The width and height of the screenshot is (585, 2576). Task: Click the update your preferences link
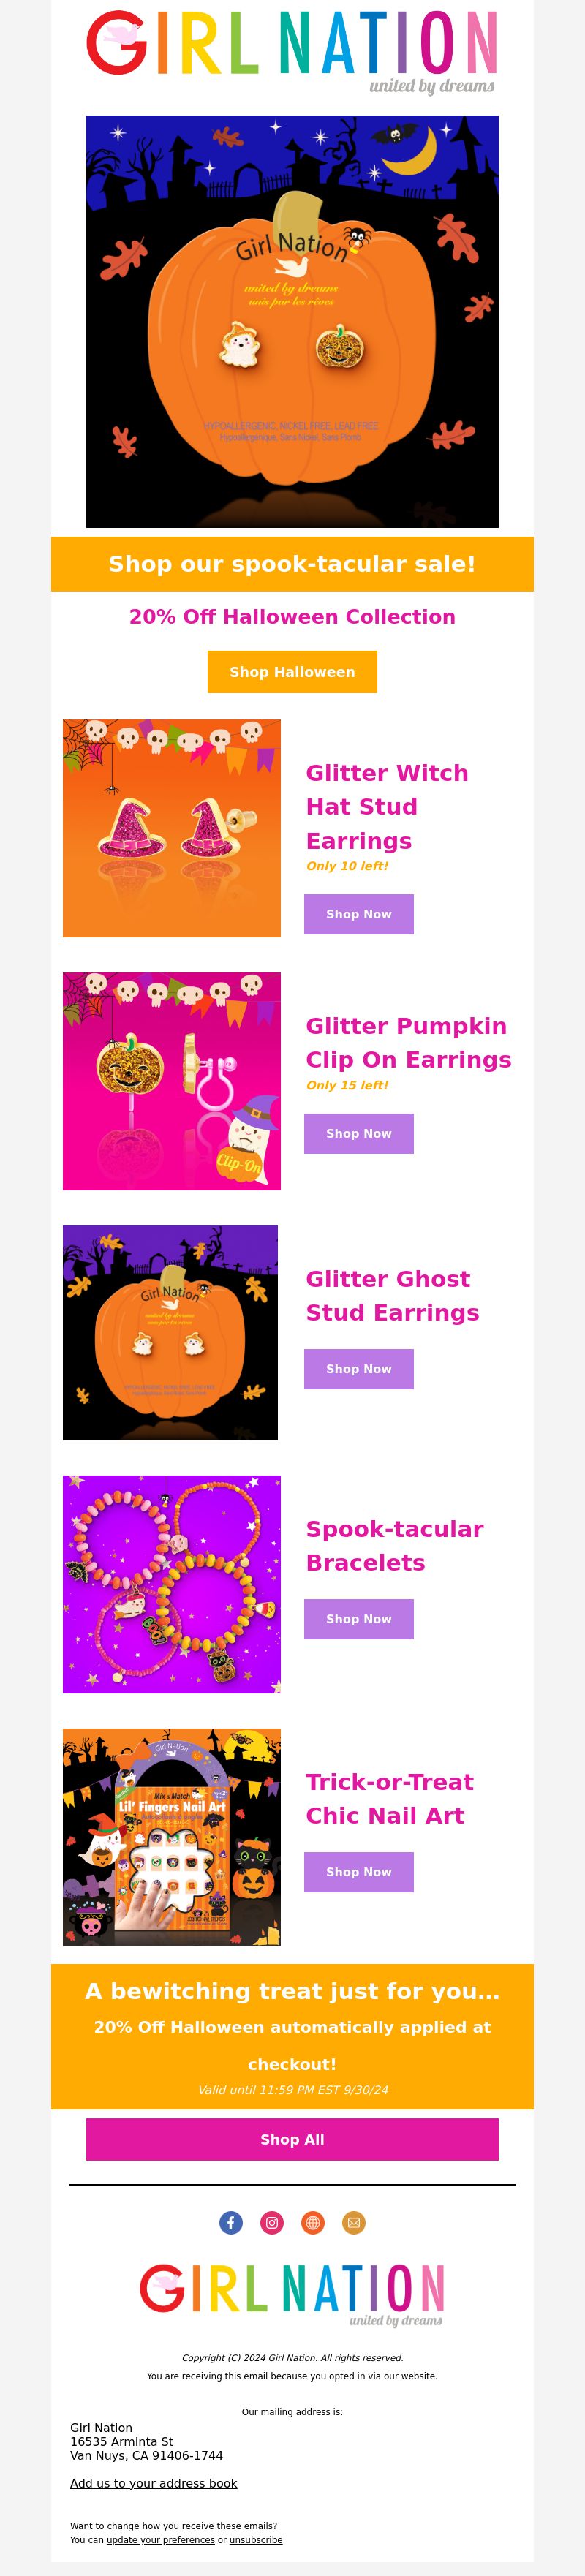pyautogui.click(x=161, y=2539)
